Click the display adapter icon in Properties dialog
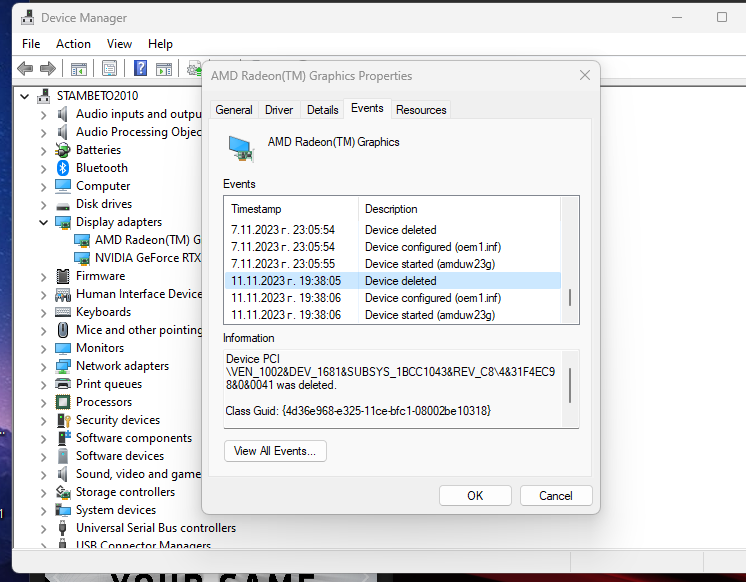 click(x=241, y=149)
